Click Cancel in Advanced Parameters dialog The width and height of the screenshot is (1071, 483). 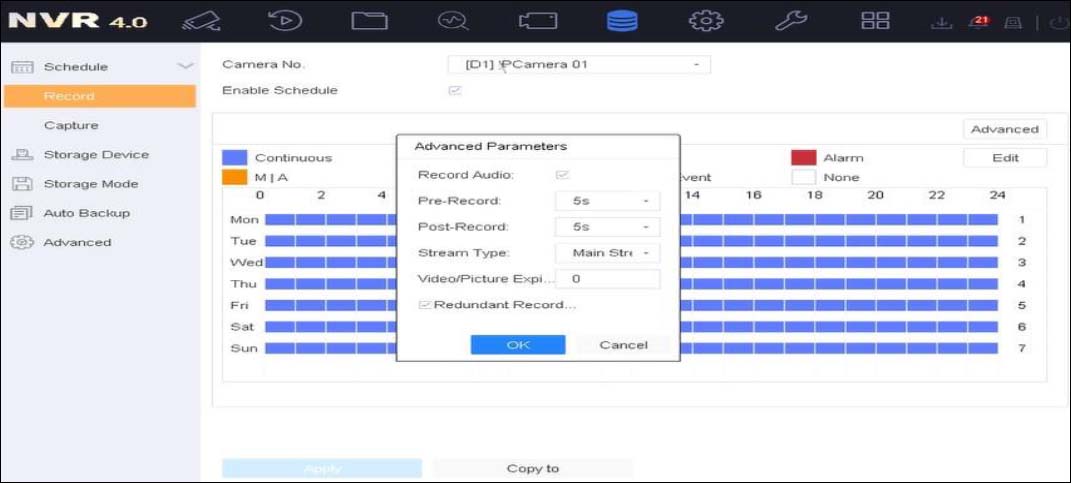(x=623, y=345)
